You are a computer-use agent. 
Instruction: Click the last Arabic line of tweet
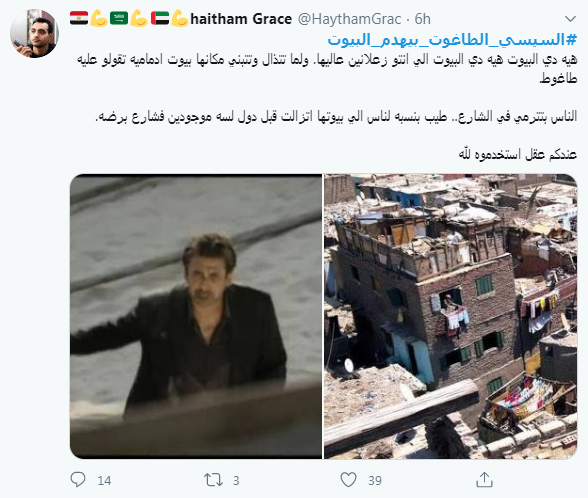tap(518, 154)
